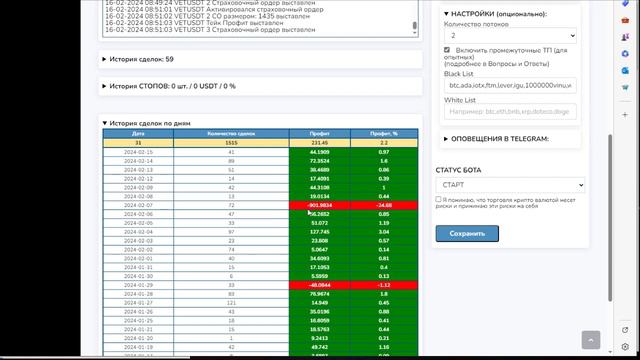Click the red percent cell -24.68
640x360 pixels.
click(x=384, y=205)
